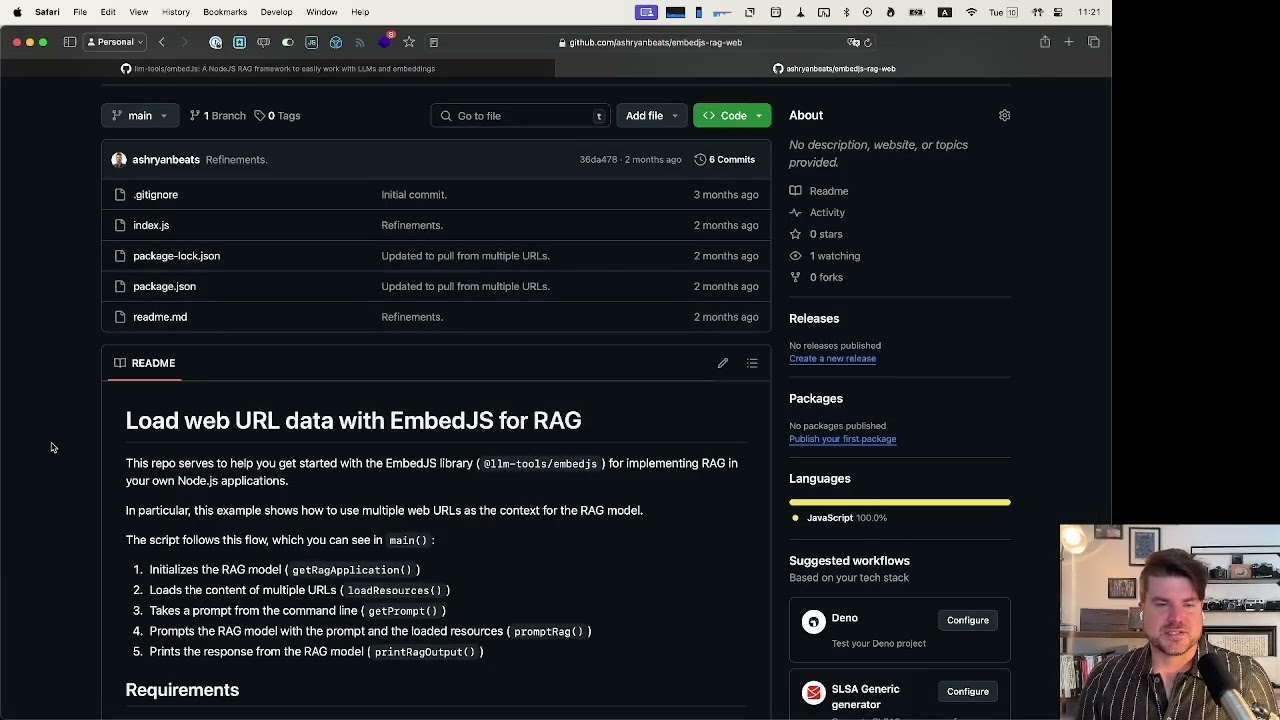This screenshot has width=1280, height=720.
Task: Click the yellow JavaScript language bar
Action: (x=900, y=502)
